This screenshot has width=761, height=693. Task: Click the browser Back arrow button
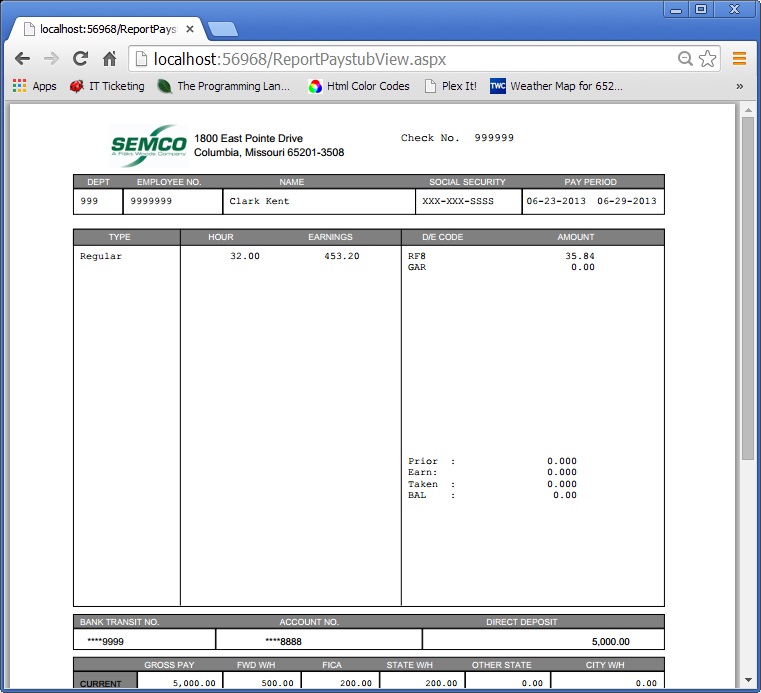click(x=22, y=59)
